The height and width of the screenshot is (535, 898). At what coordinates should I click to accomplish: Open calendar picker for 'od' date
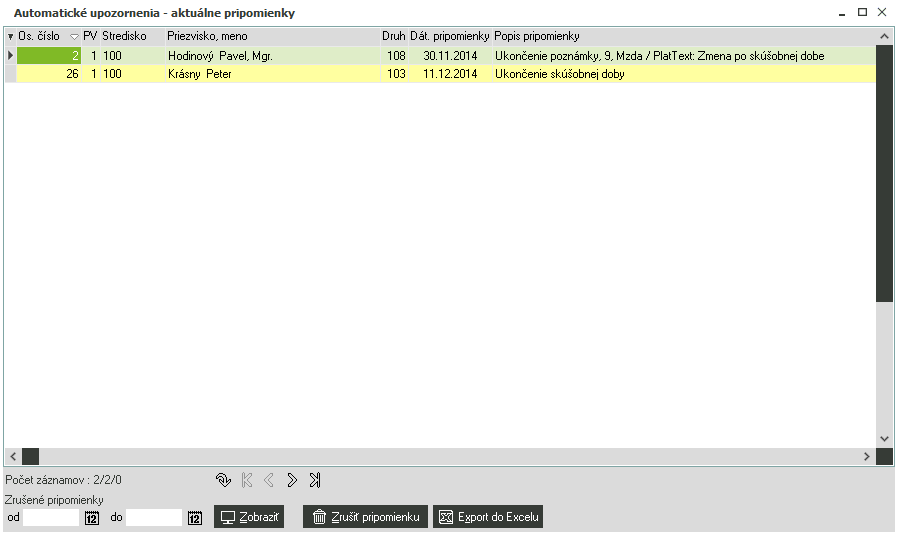[92, 518]
